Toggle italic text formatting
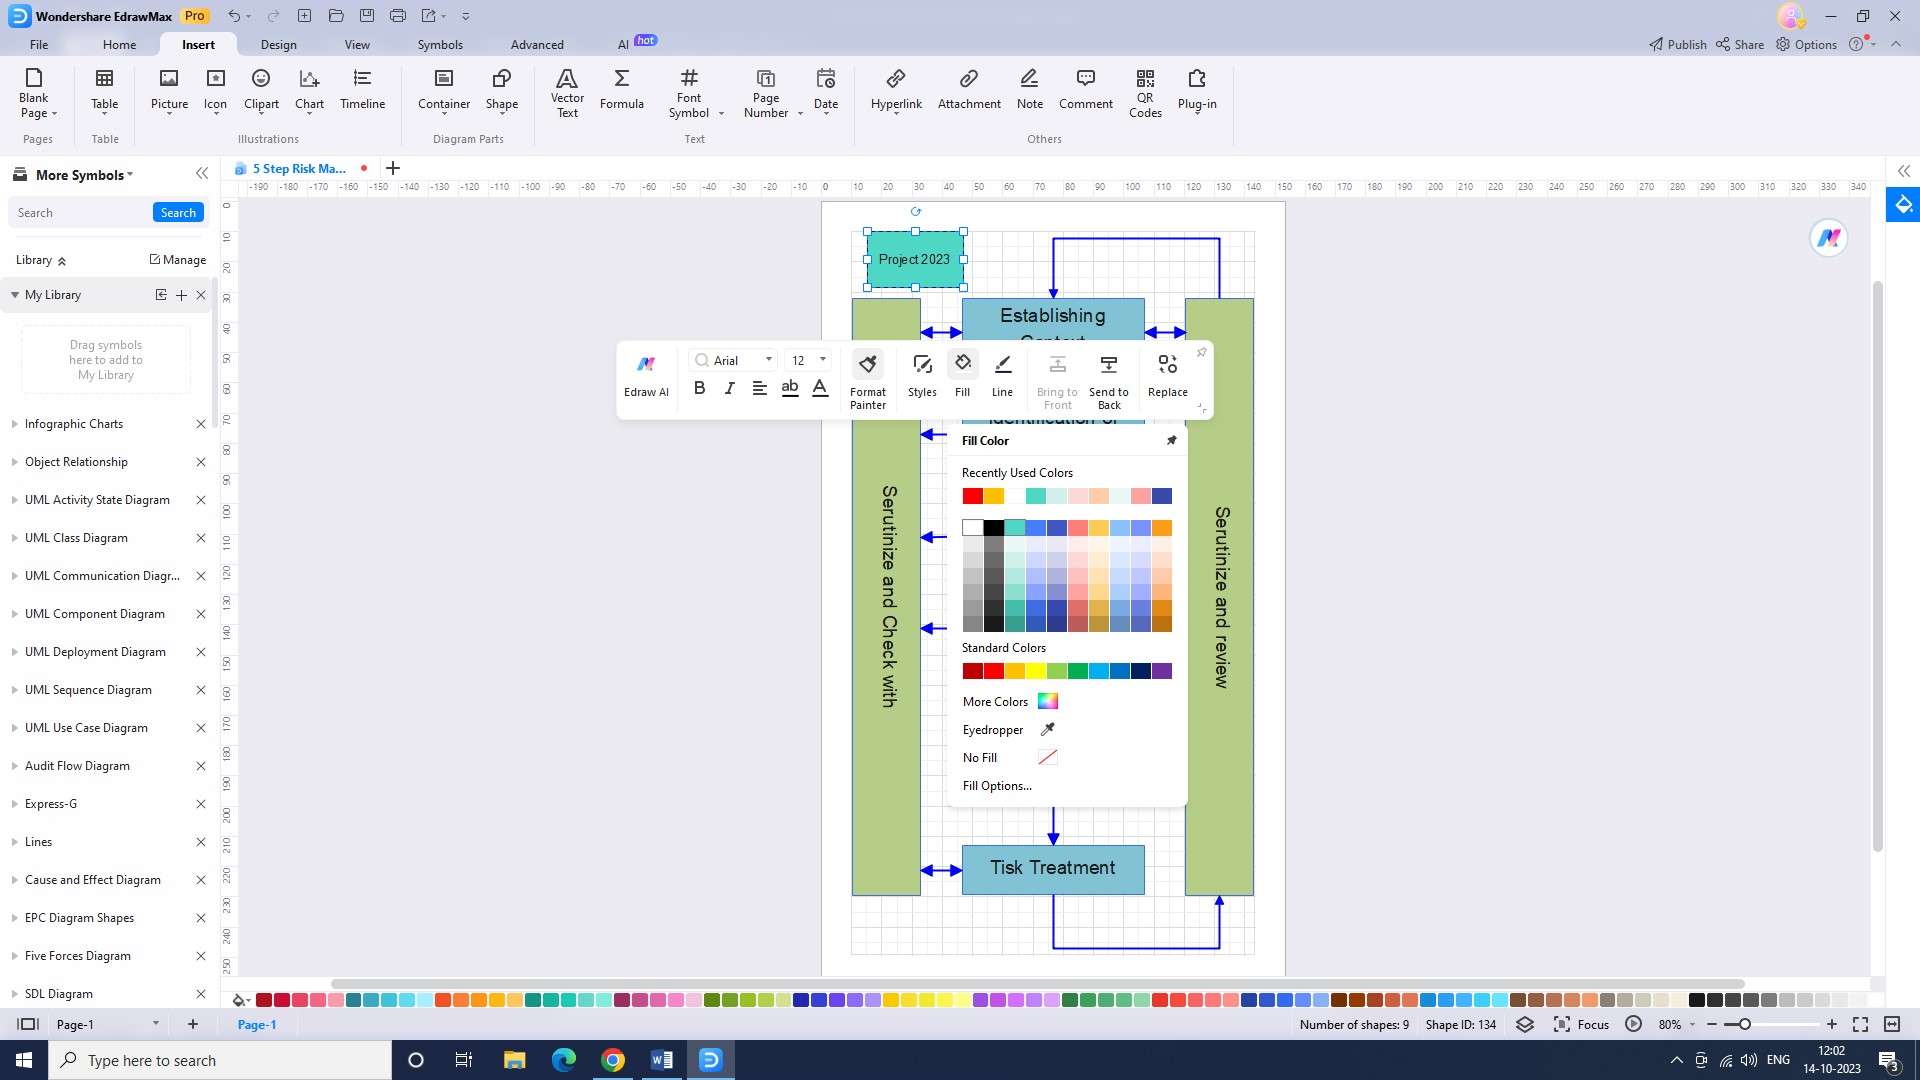This screenshot has width=1920, height=1080. pyautogui.click(x=729, y=388)
